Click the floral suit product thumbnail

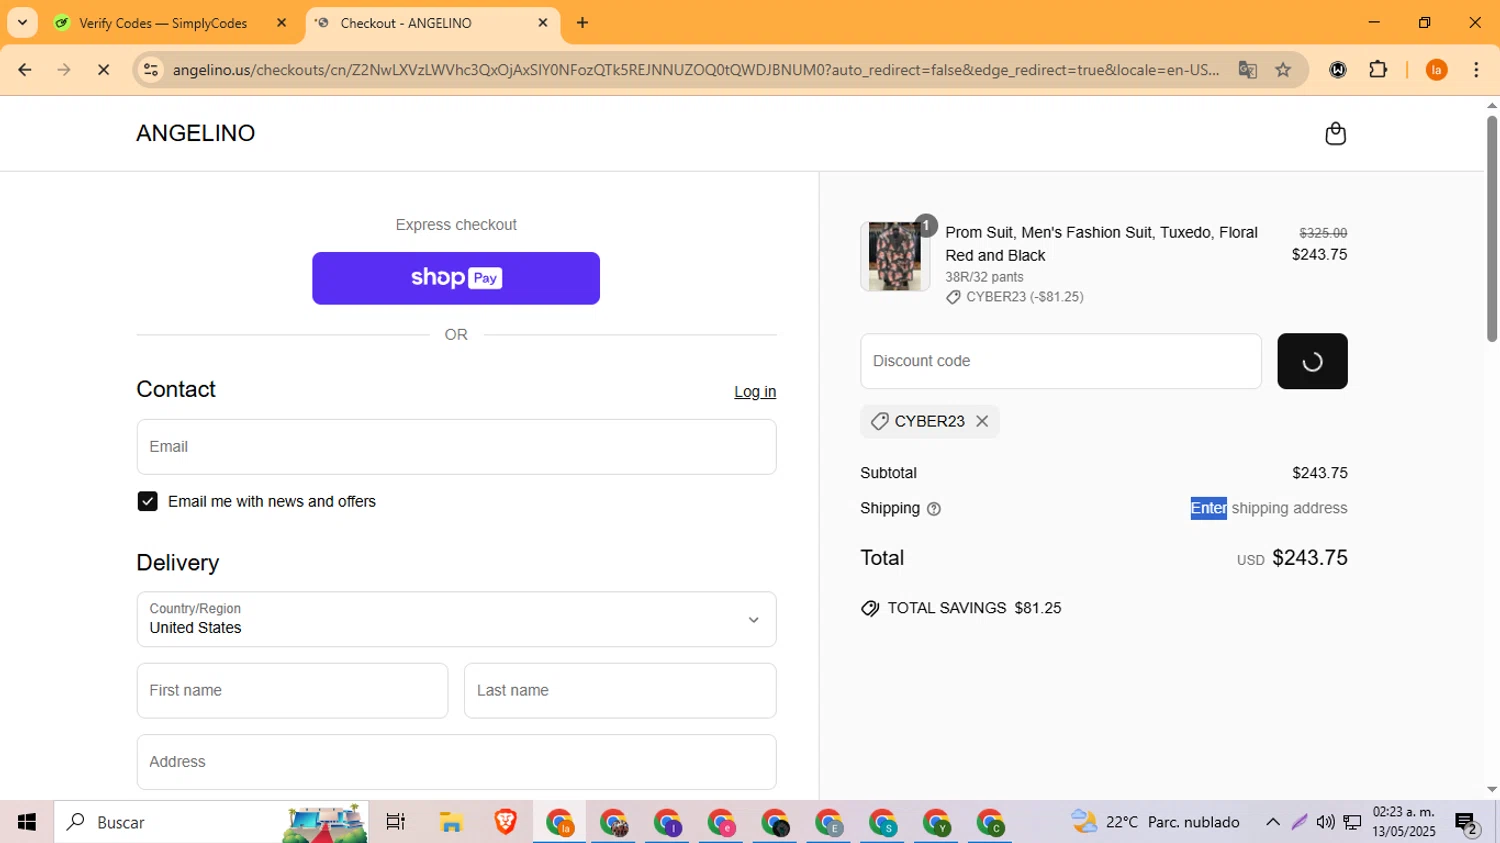(x=894, y=256)
